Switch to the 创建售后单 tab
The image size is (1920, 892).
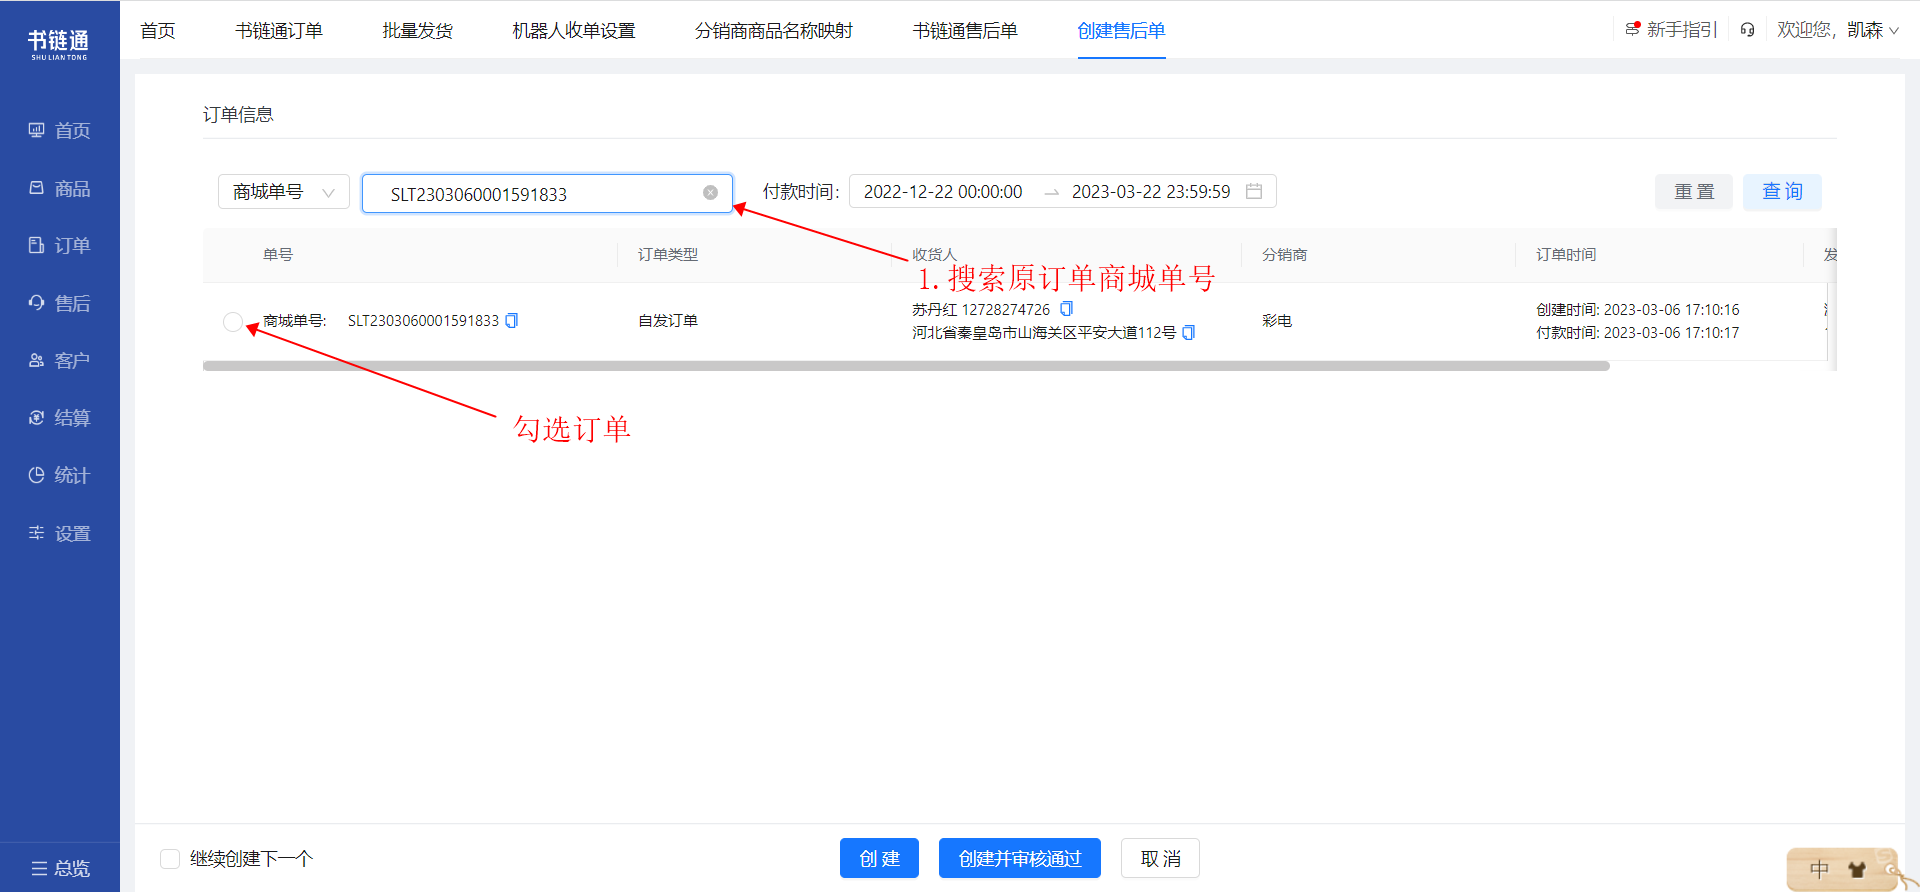pyautogui.click(x=1121, y=31)
